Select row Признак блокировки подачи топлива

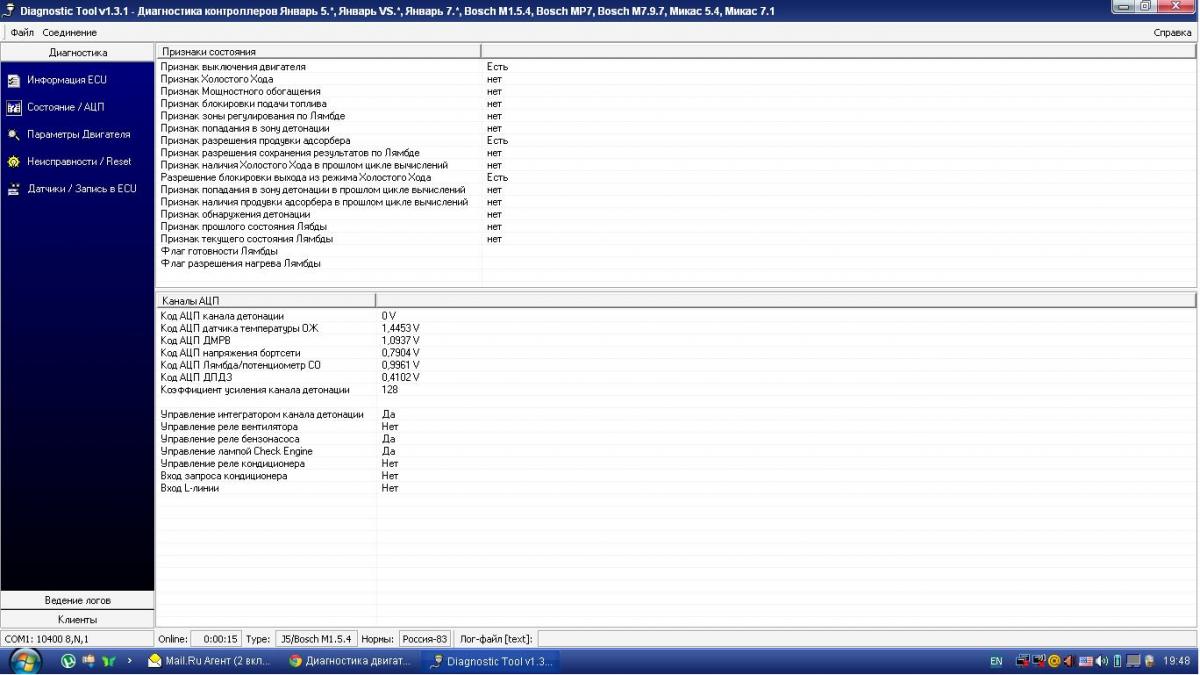click(676, 103)
